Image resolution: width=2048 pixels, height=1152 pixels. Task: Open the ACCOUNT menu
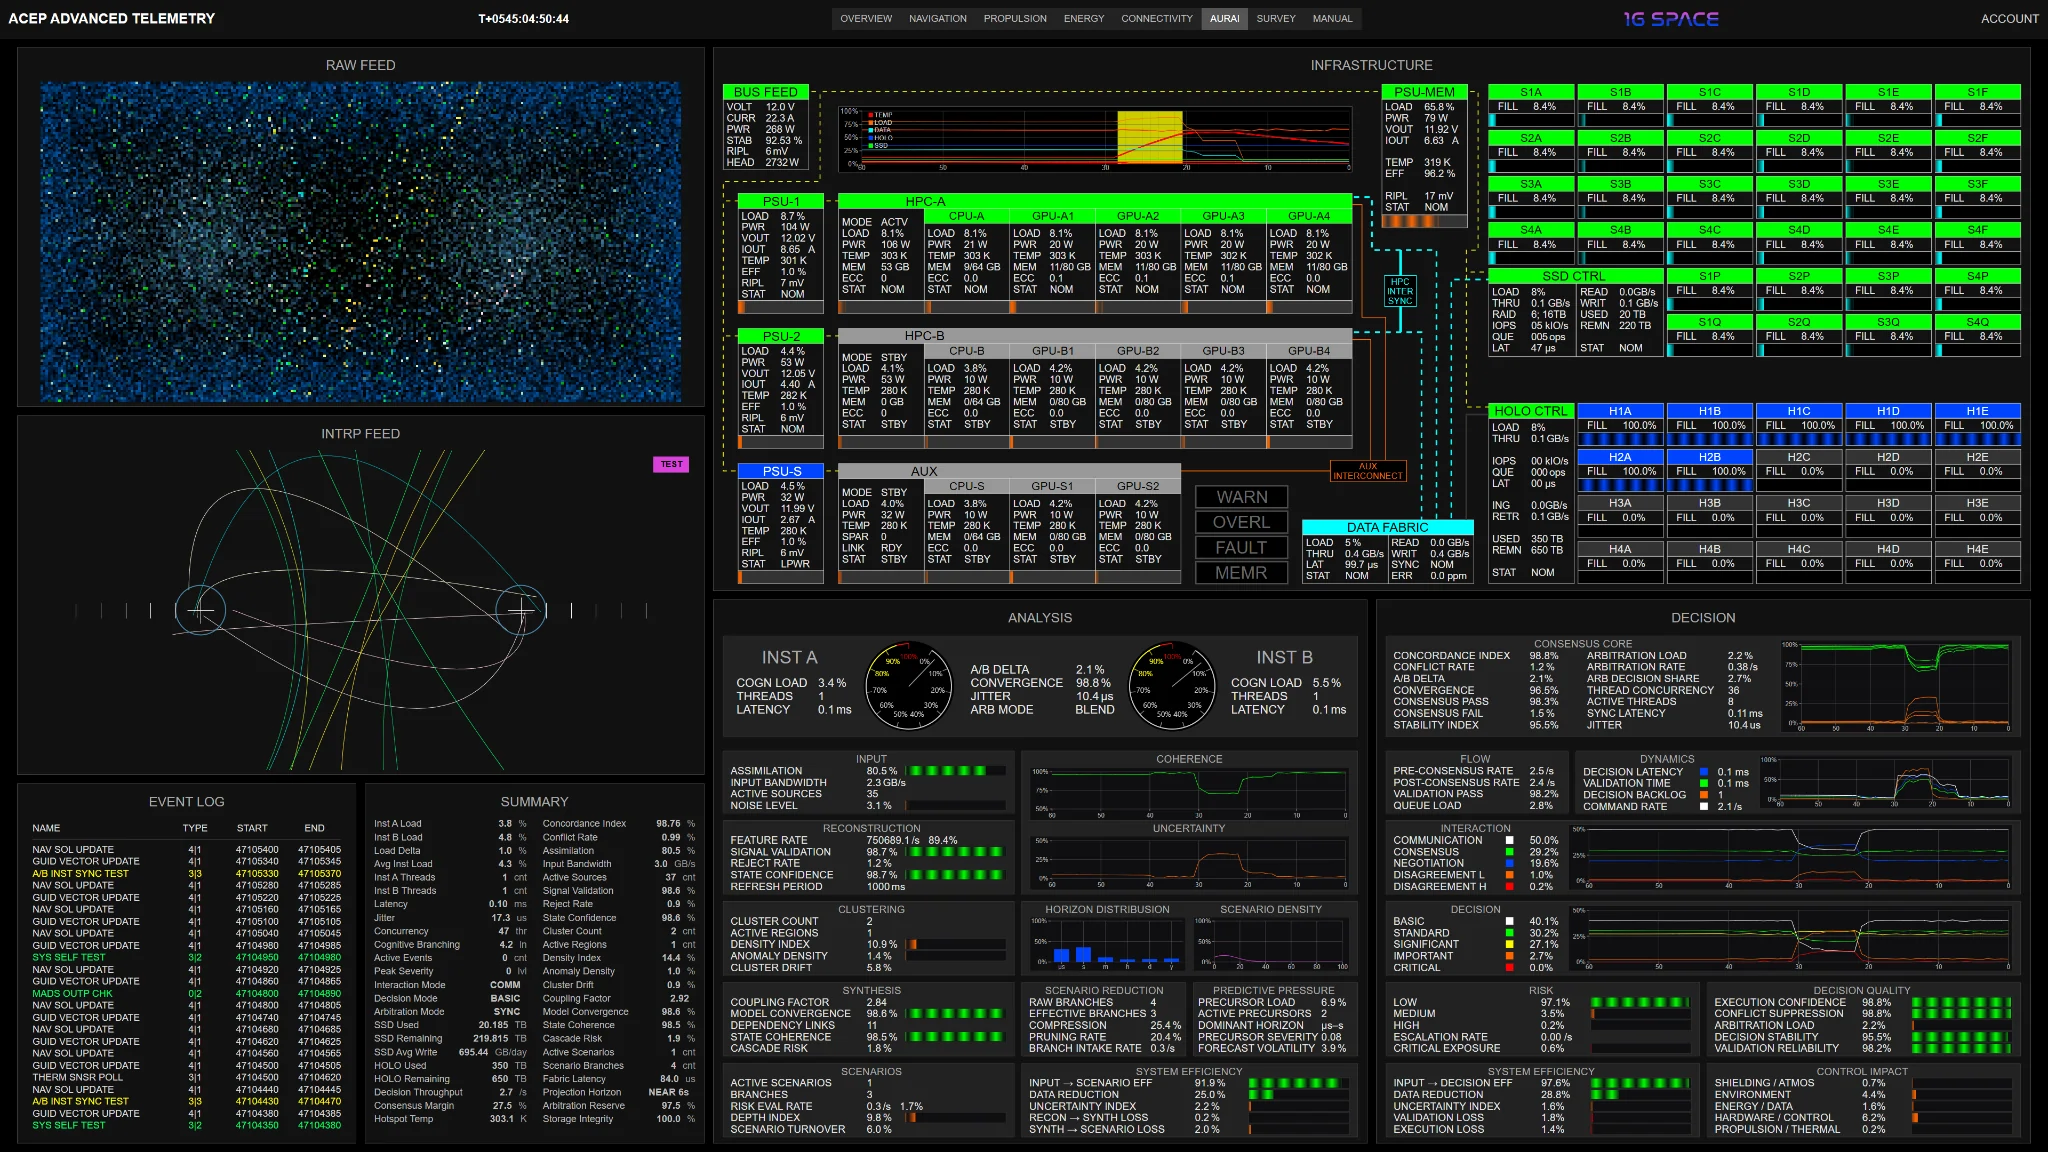tap(2009, 18)
